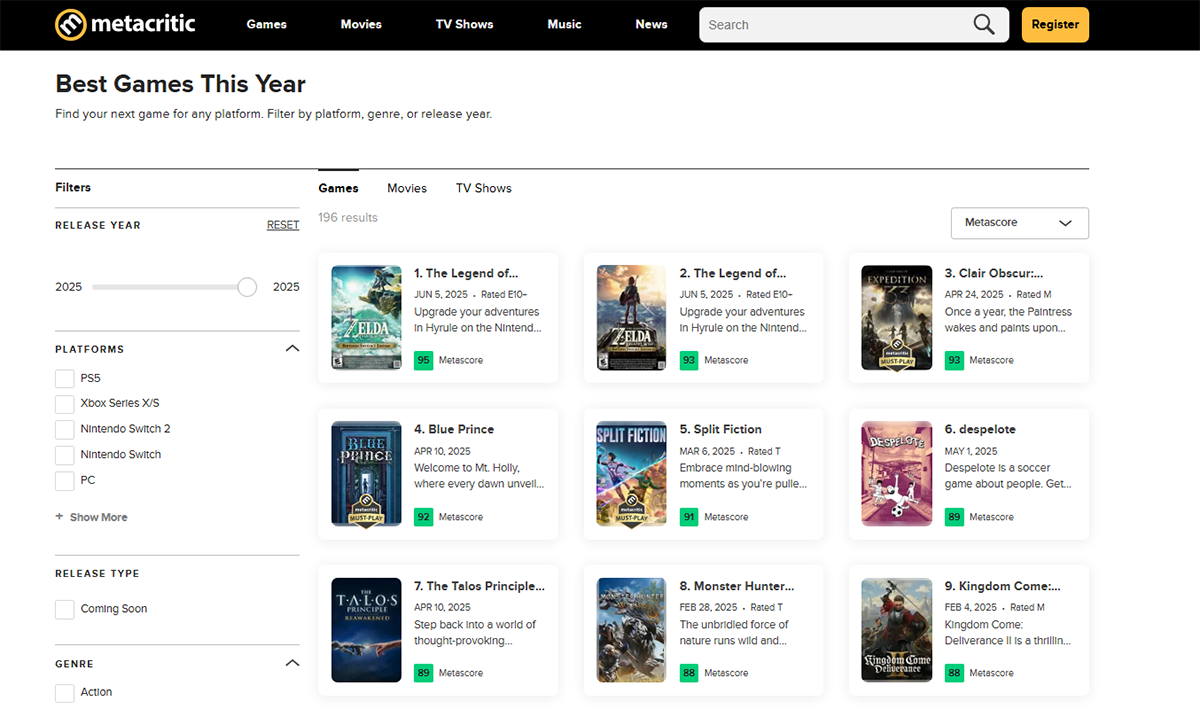The width and height of the screenshot is (1200, 709).
Task: Click the 93 Metascore badge for Clair Obscur
Action: tap(954, 360)
